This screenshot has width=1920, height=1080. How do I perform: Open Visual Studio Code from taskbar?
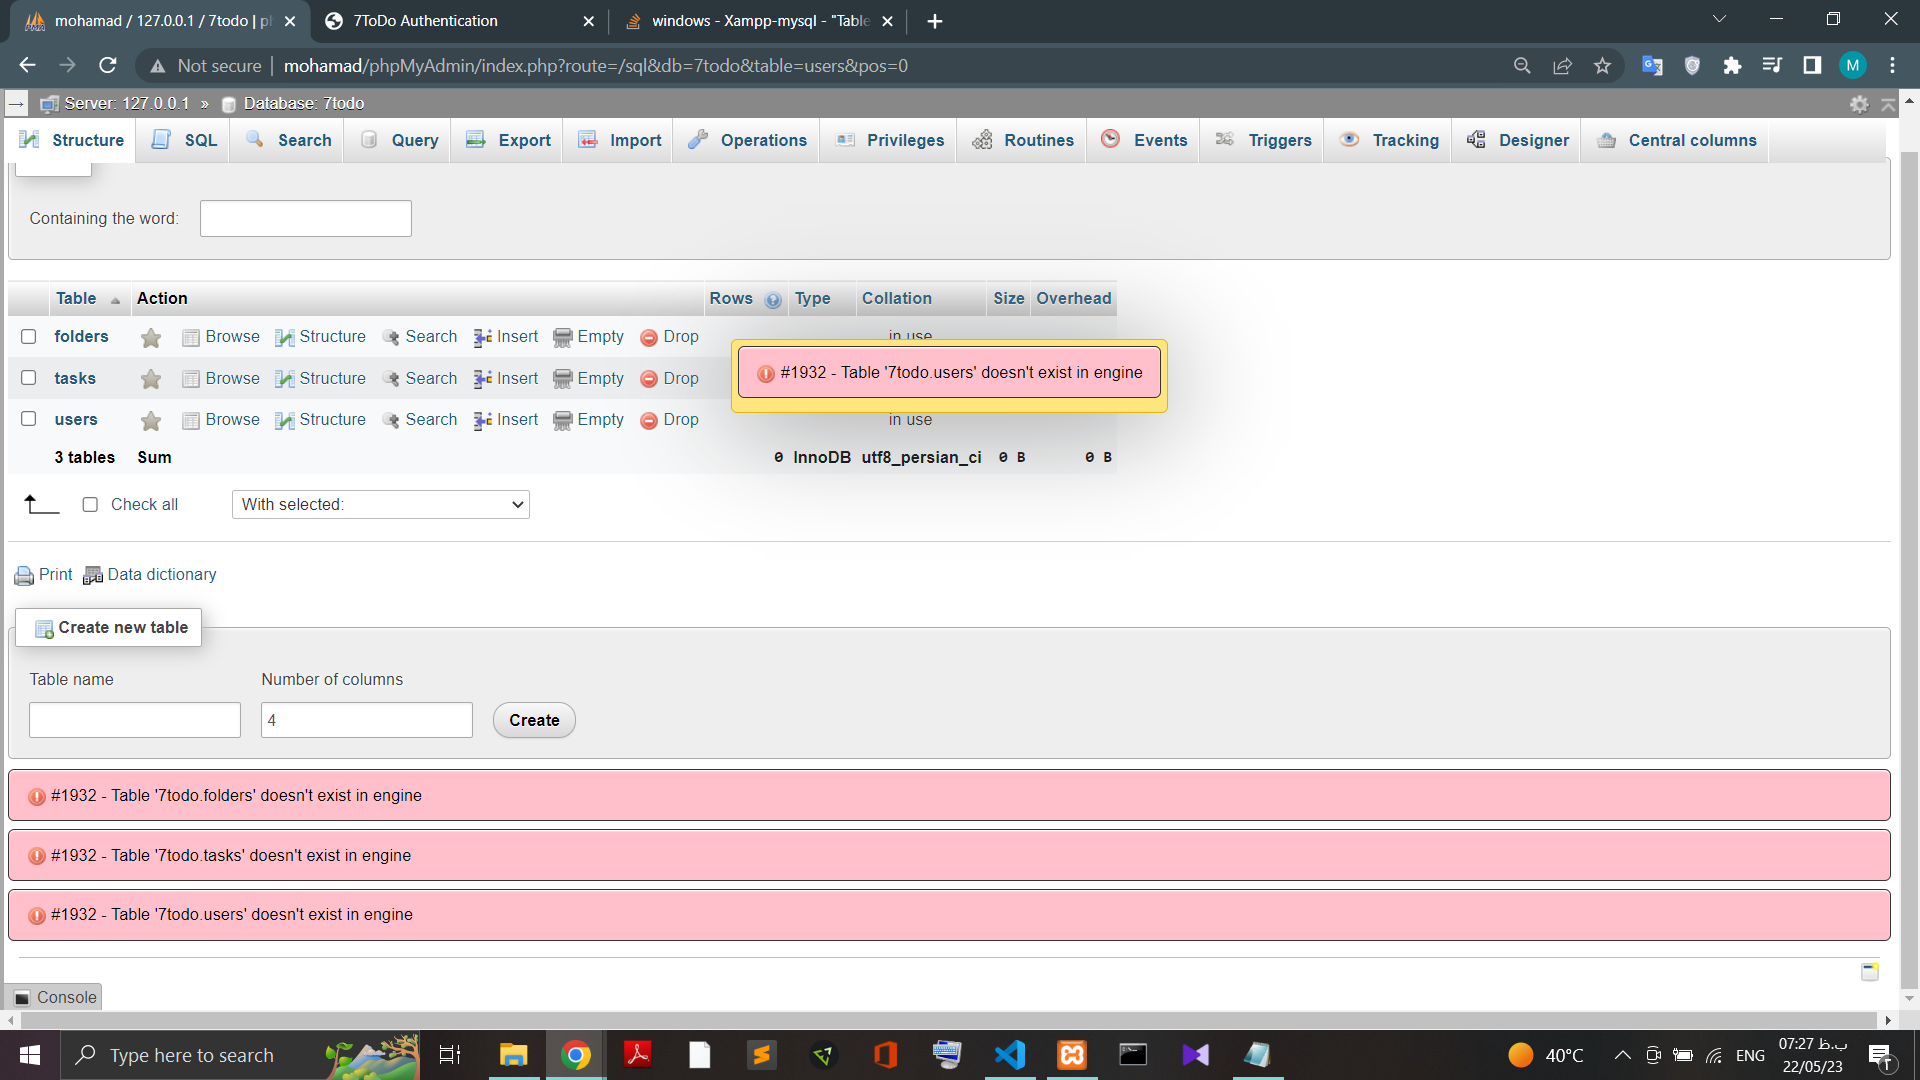[x=1010, y=1055]
